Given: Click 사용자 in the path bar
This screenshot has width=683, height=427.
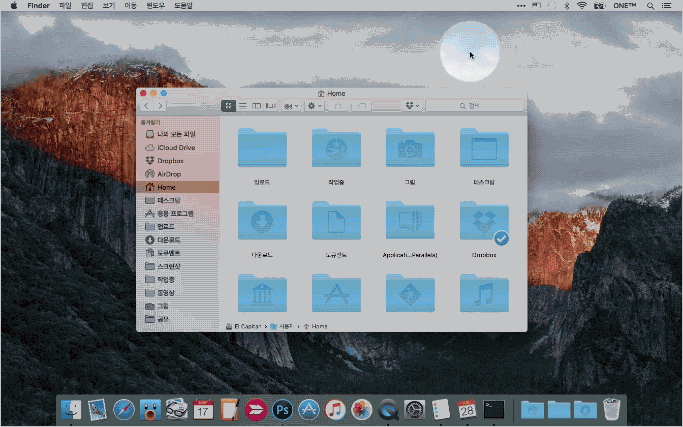Looking at the screenshot, I should click(282, 326).
